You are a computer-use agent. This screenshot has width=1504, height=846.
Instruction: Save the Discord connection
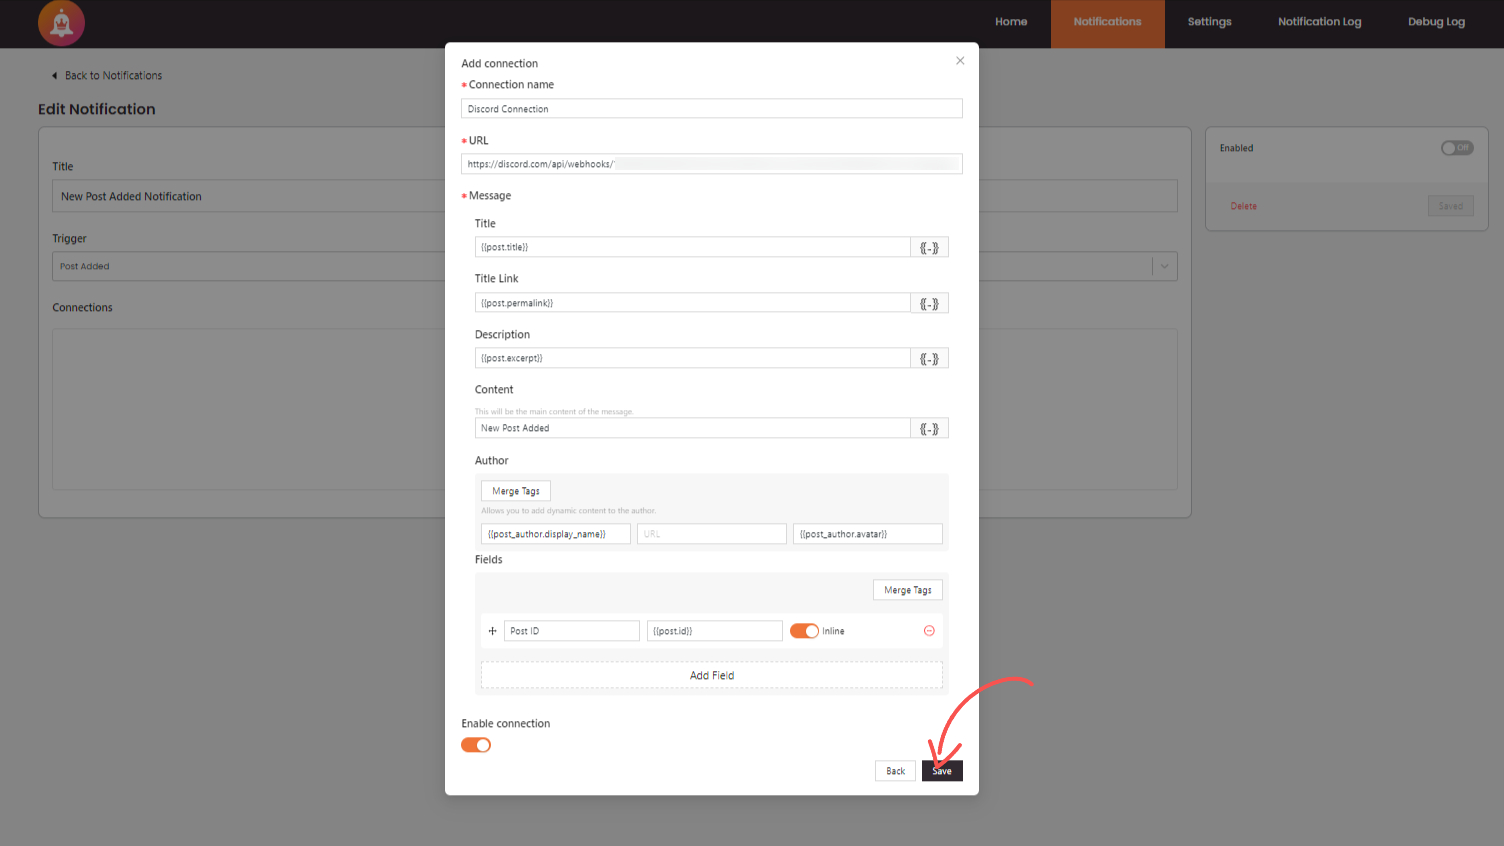(941, 770)
